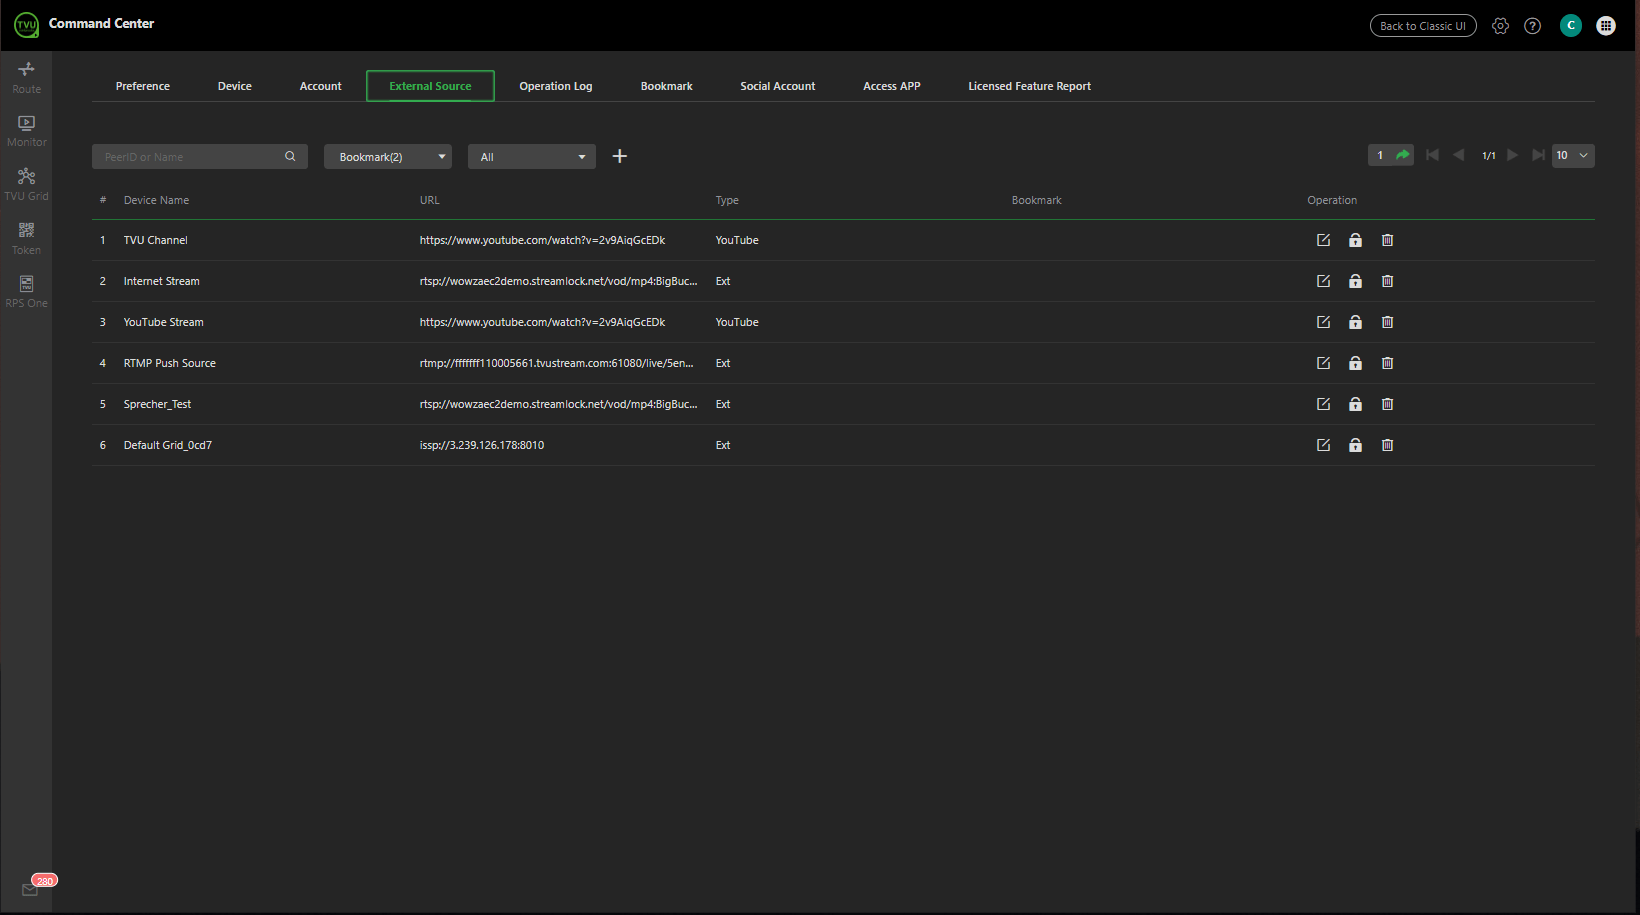The height and width of the screenshot is (915, 1640).
Task: Switch to the Social Account tab
Action: click(778, 86)
